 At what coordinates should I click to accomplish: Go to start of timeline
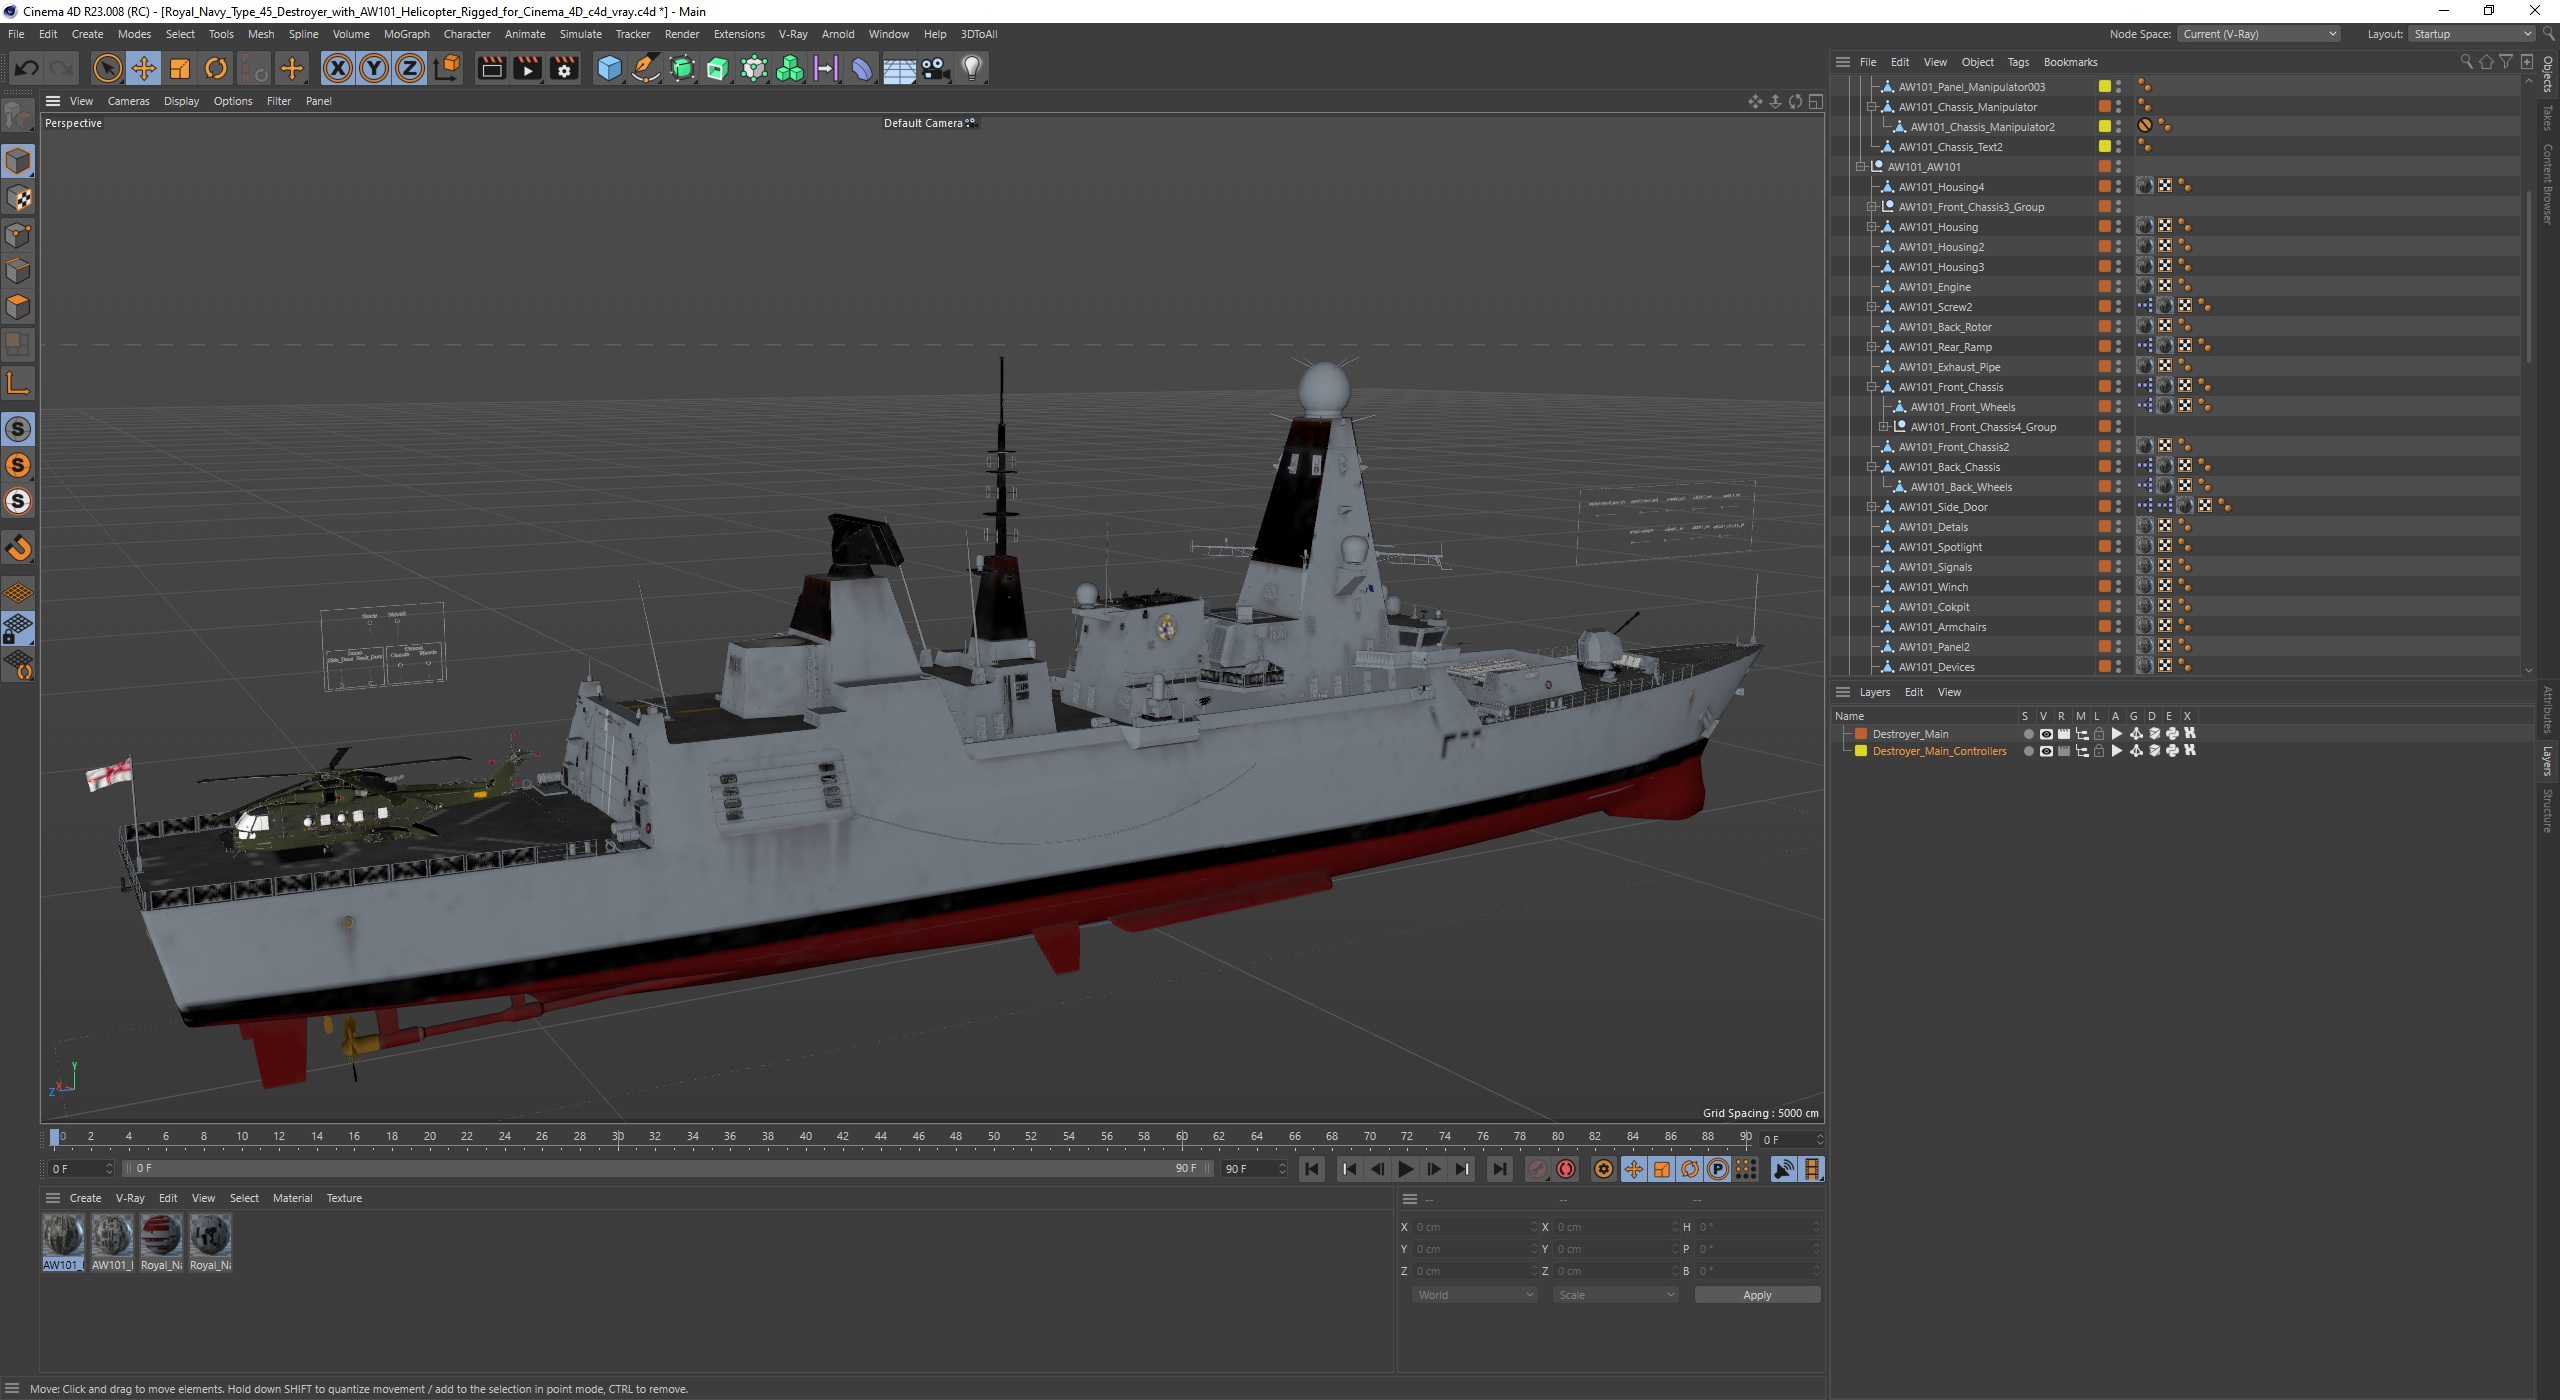click(1312, 1169)
